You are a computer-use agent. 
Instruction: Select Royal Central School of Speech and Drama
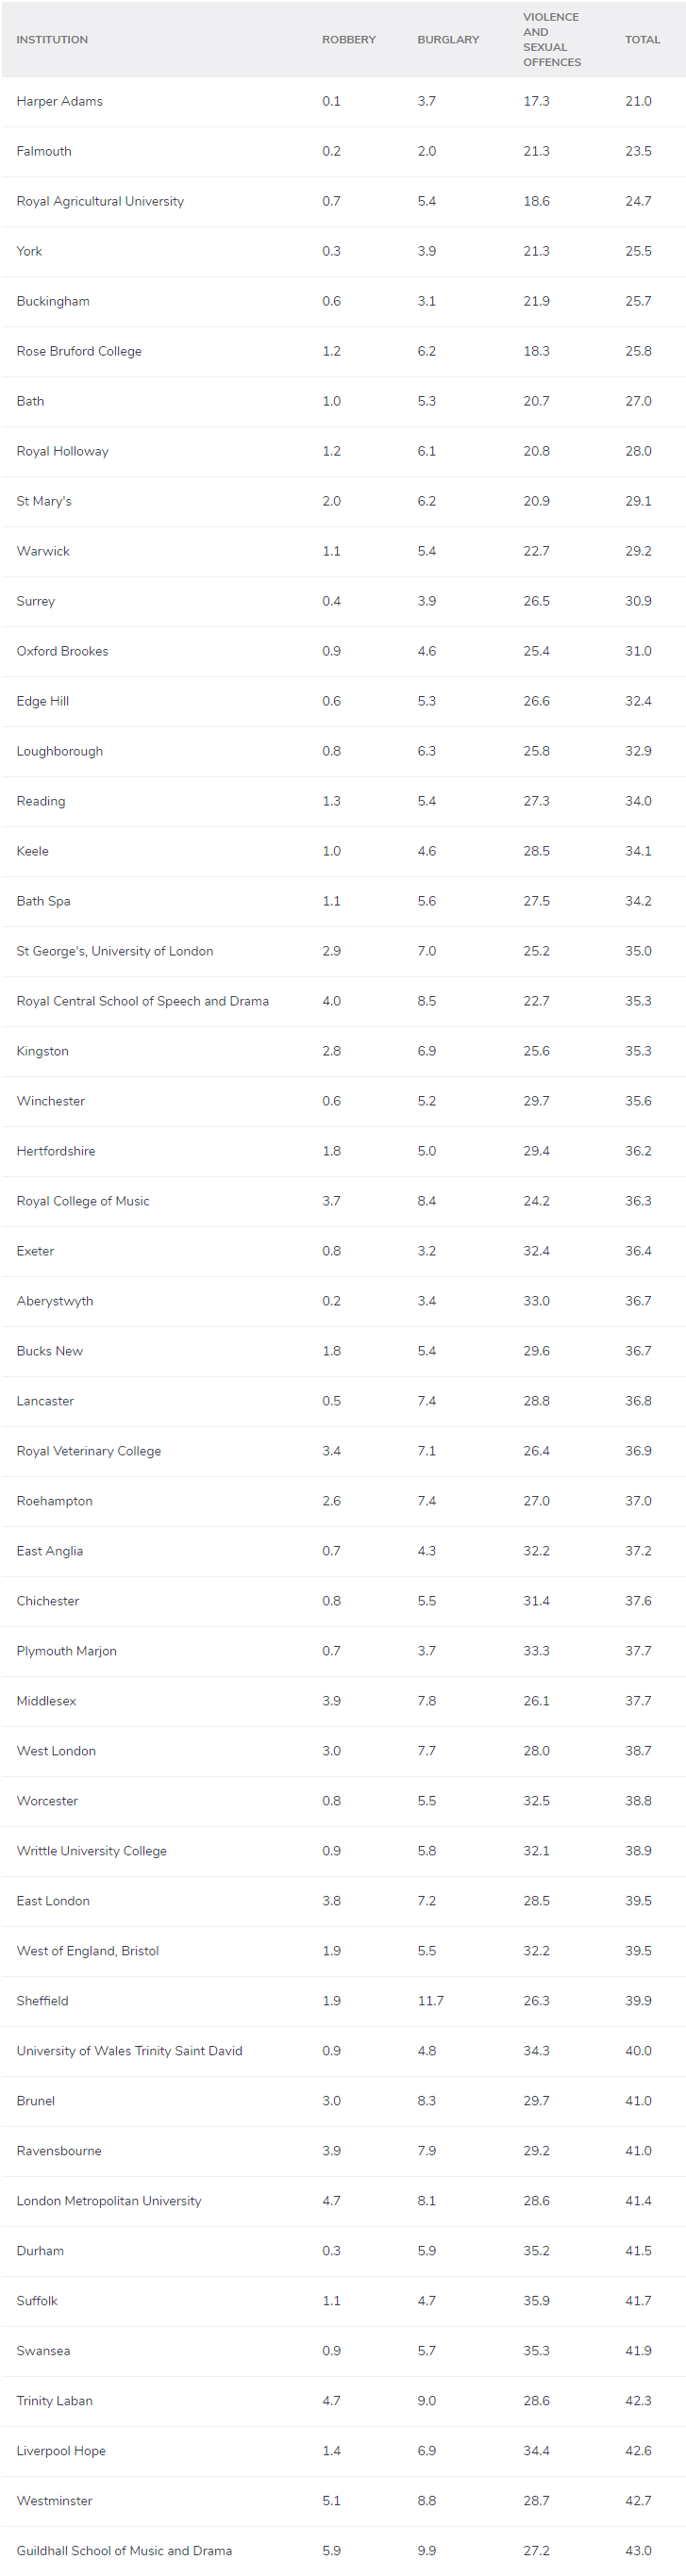point(143,1001)
